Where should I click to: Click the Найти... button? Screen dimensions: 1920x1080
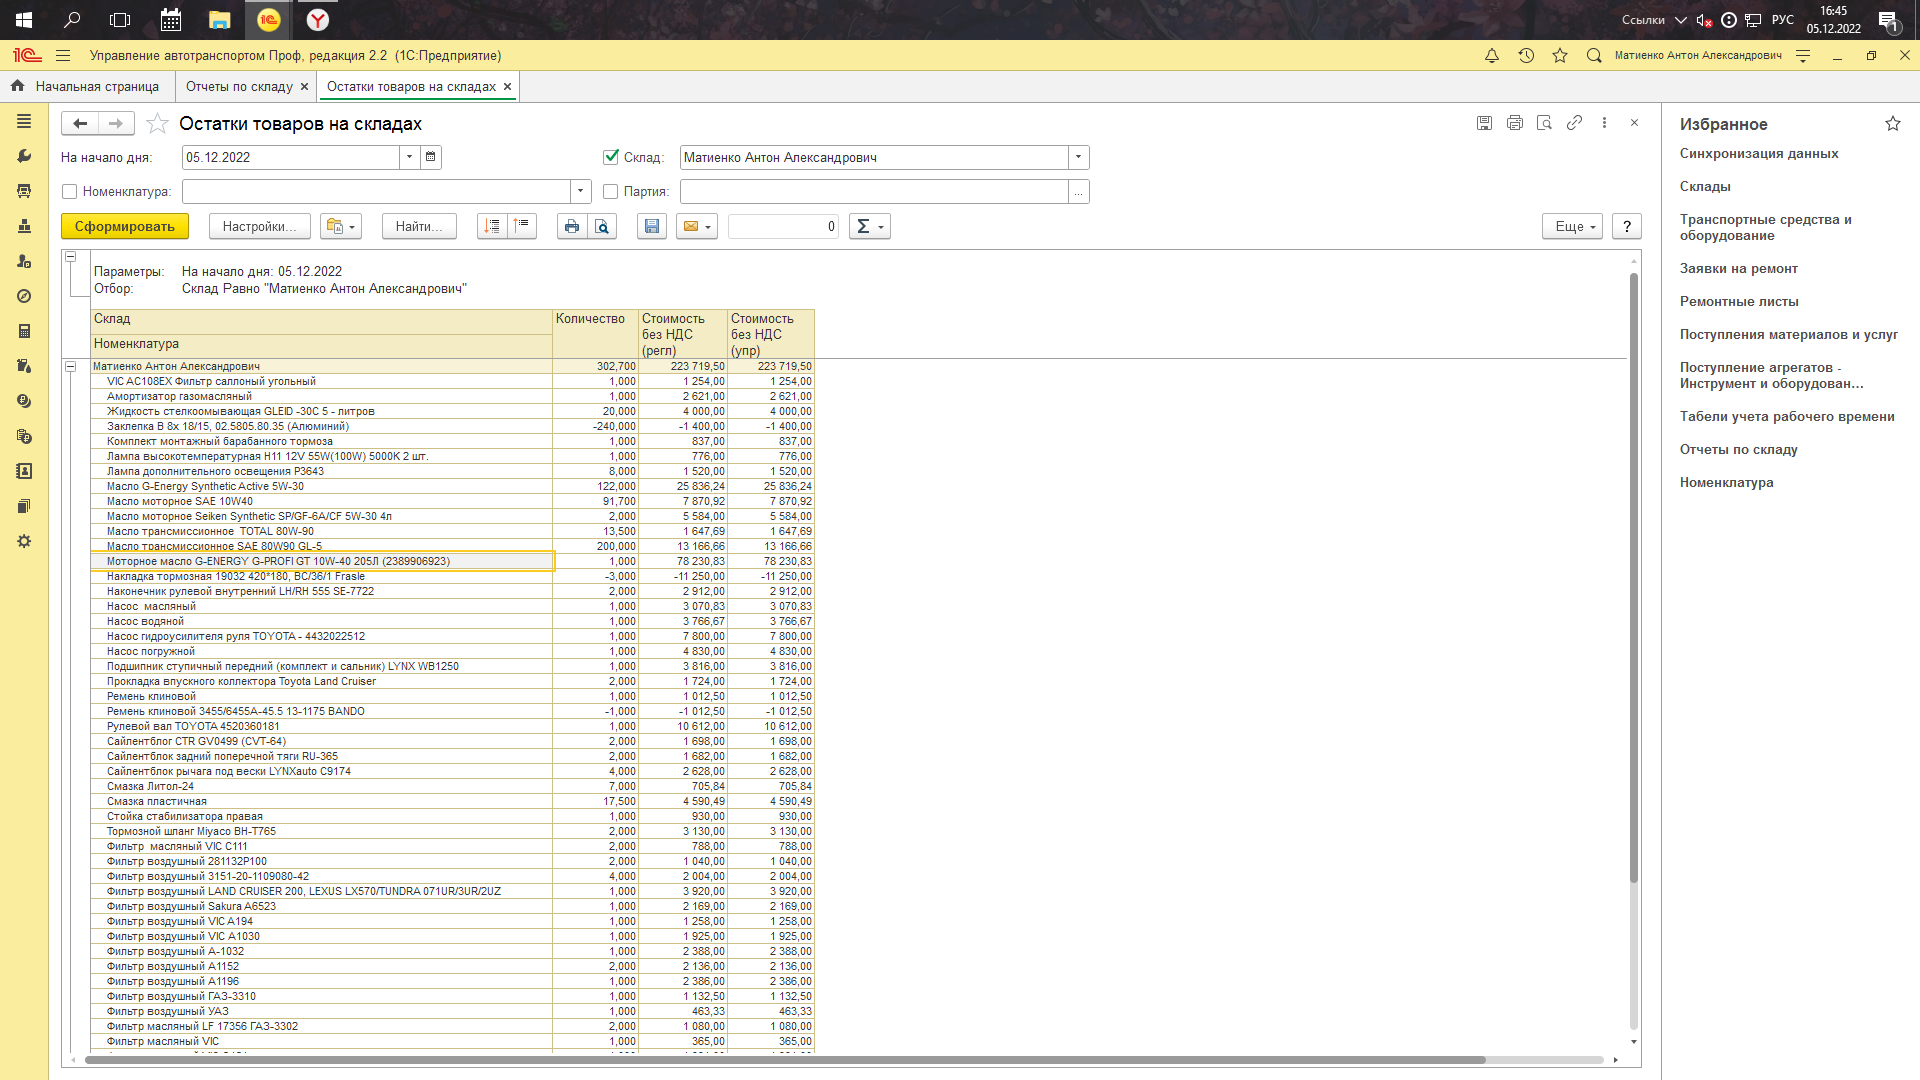419,226
